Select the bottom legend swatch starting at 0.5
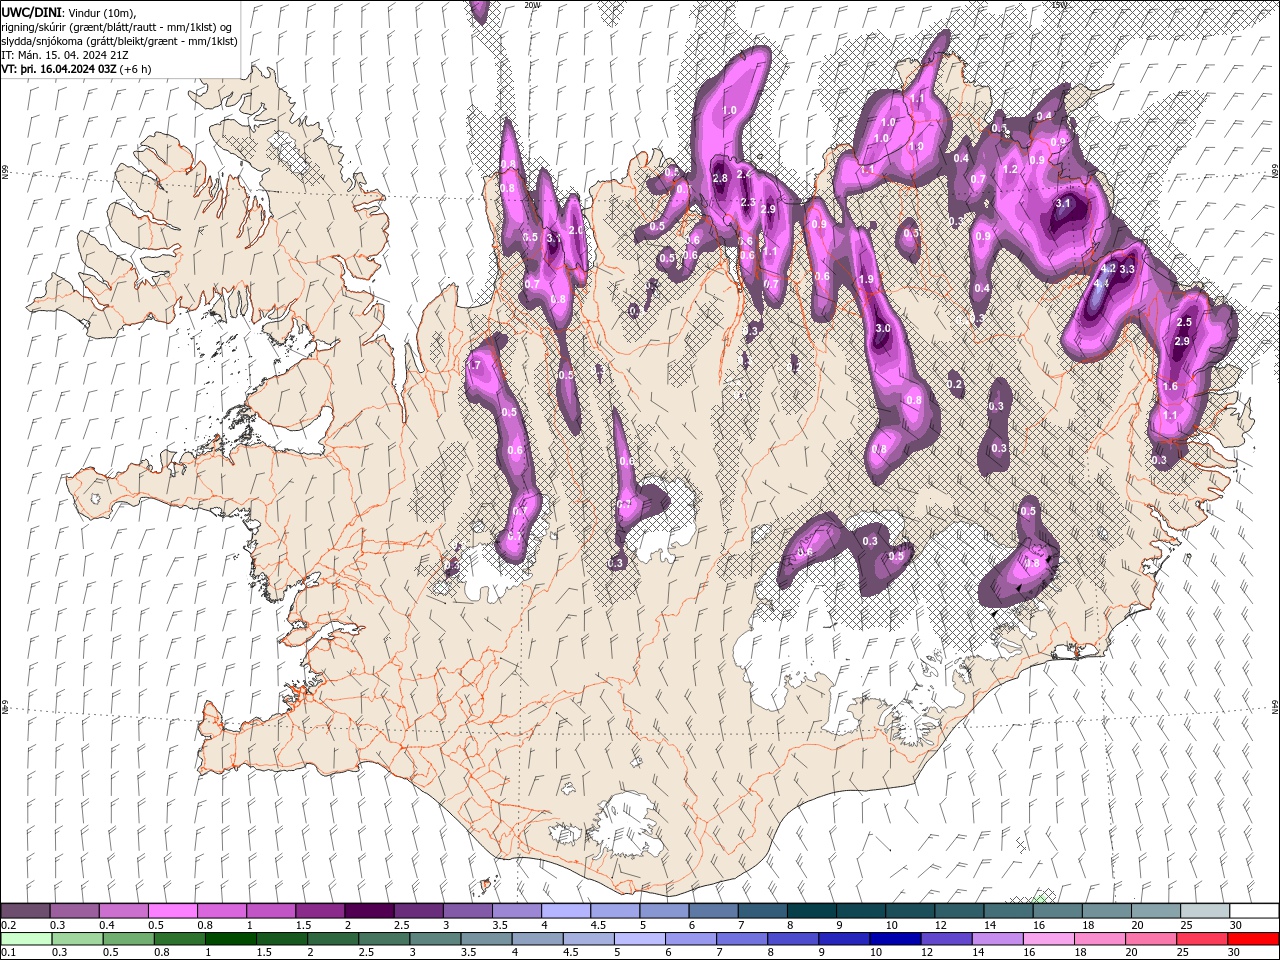Image resolution: width=1280 pixels, height=960 pixels. [x=128, y=938]
